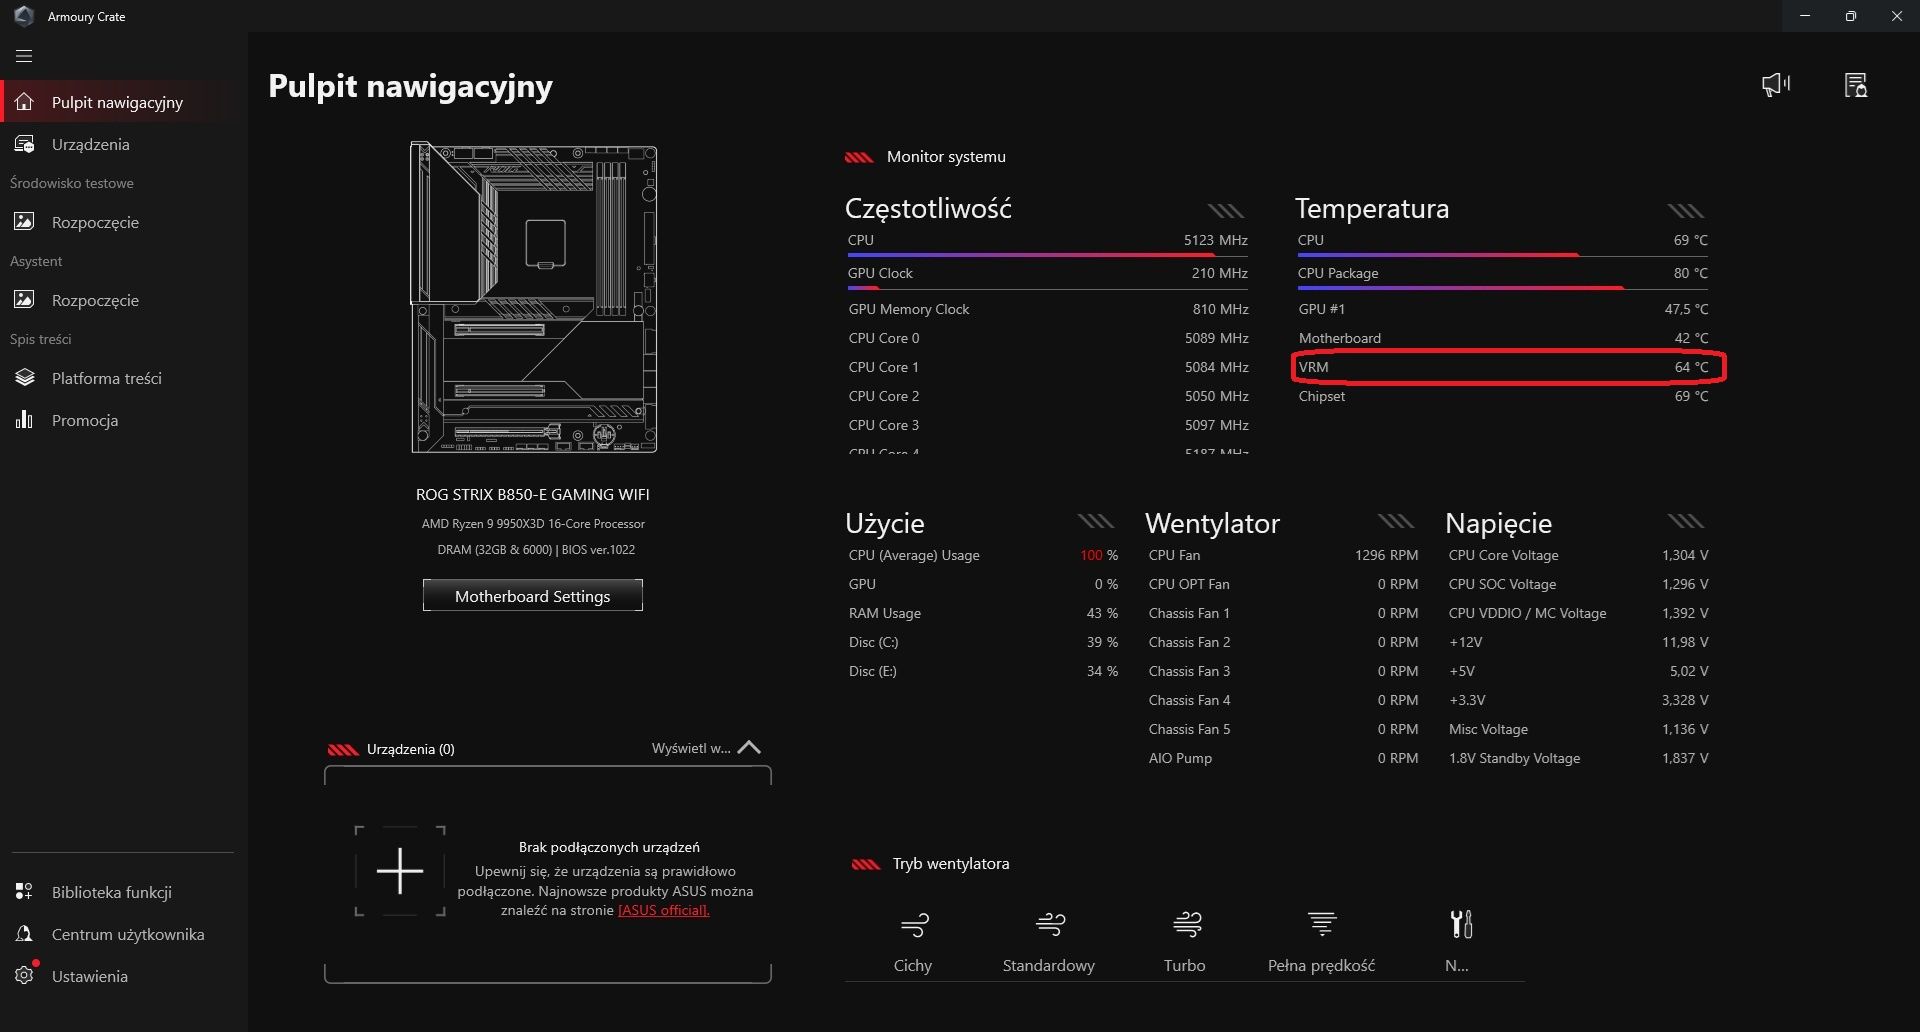The image size is (1920, 1032).
Task: Click CPU (Average) Usage row
Action: point(983,555)
